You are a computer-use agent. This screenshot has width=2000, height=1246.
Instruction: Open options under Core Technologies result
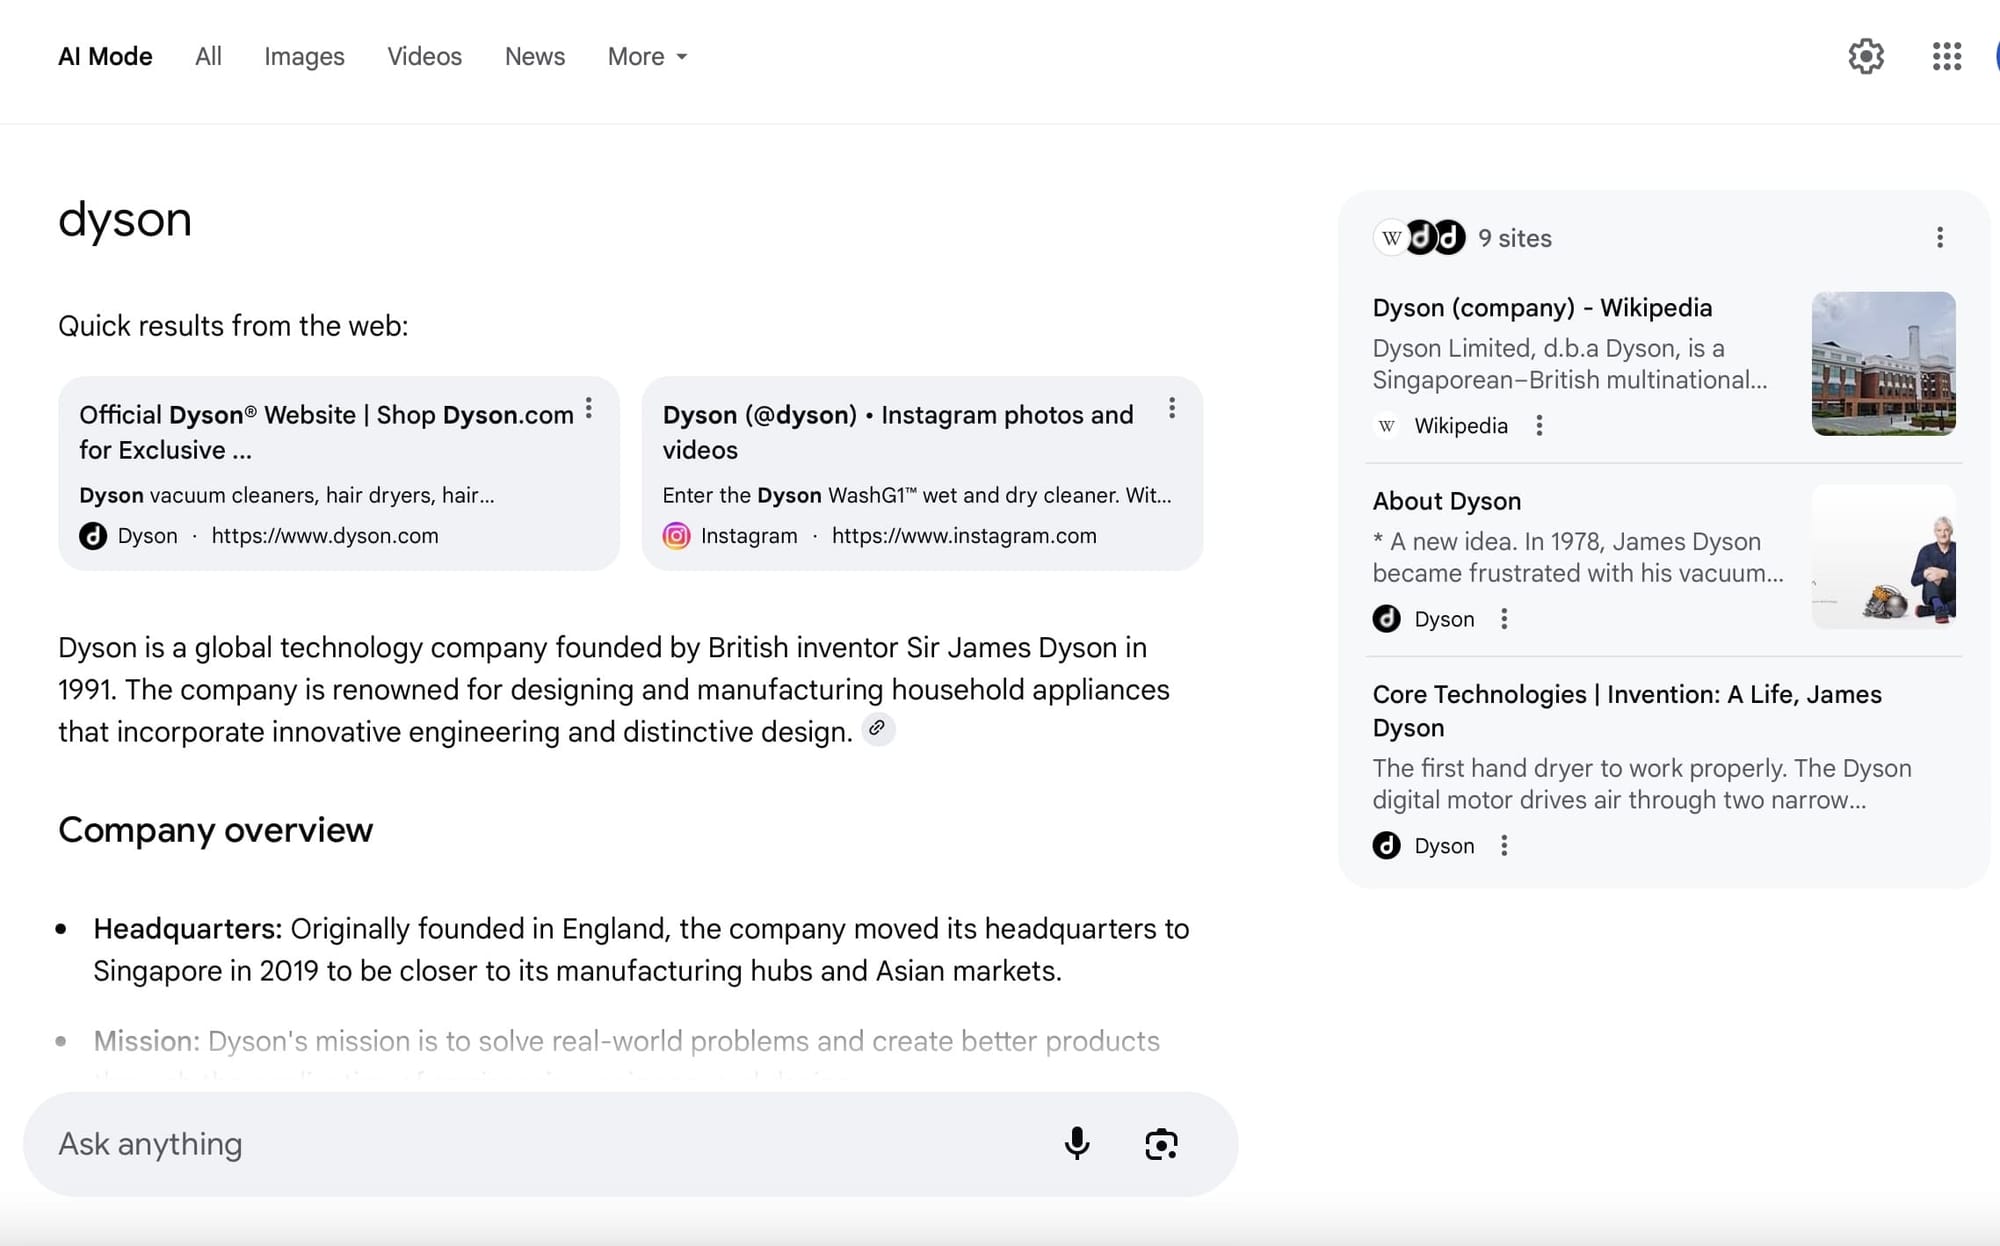1504,846
